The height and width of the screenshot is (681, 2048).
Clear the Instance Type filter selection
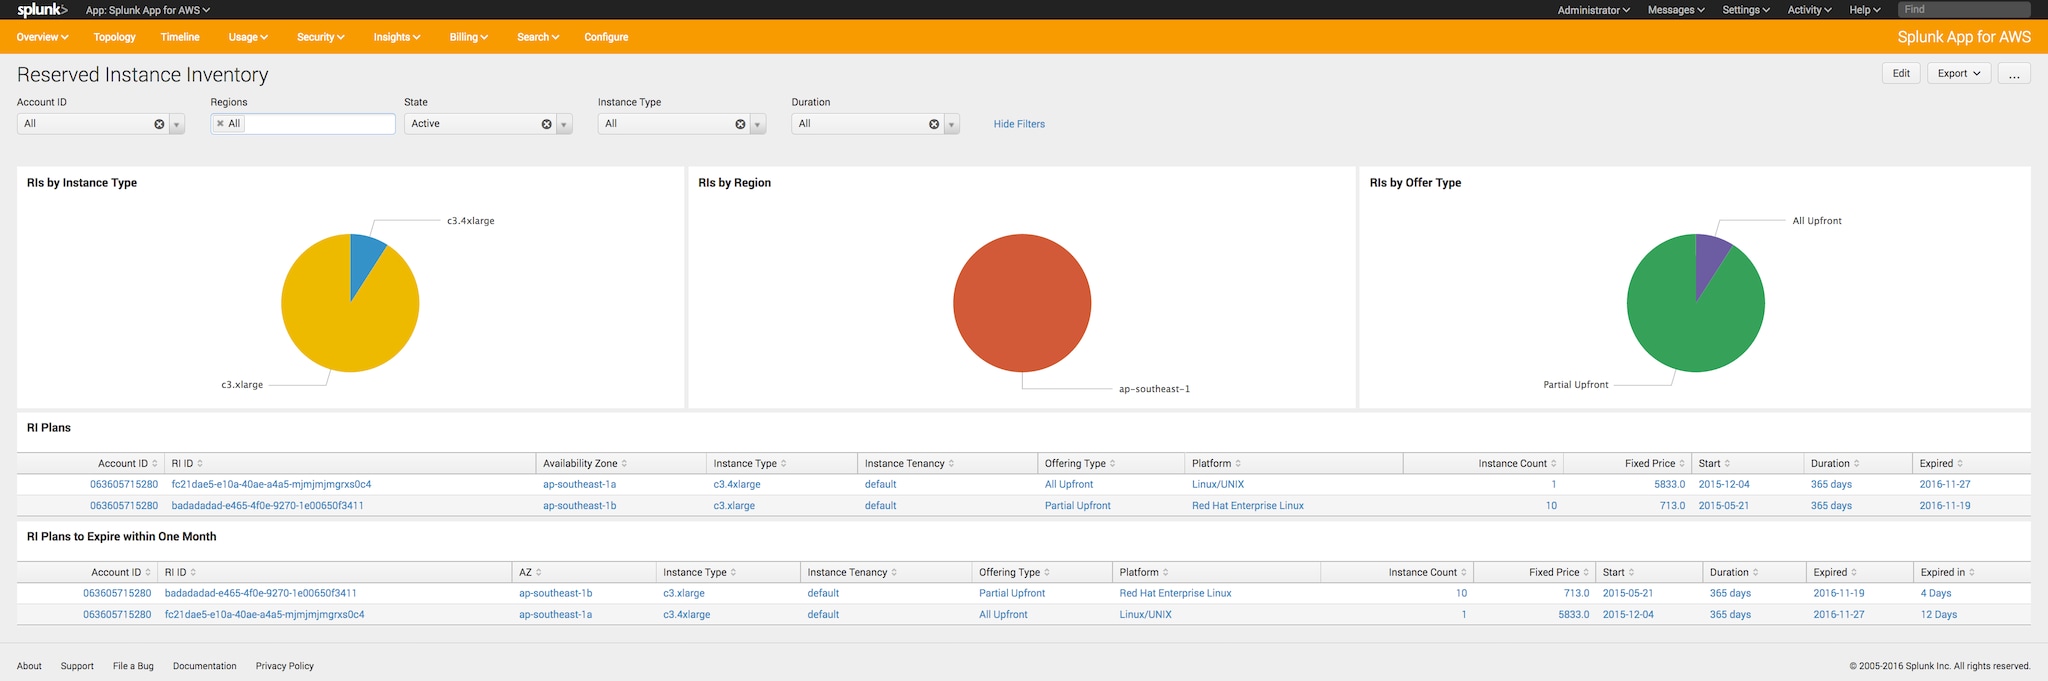coord(741,124)
